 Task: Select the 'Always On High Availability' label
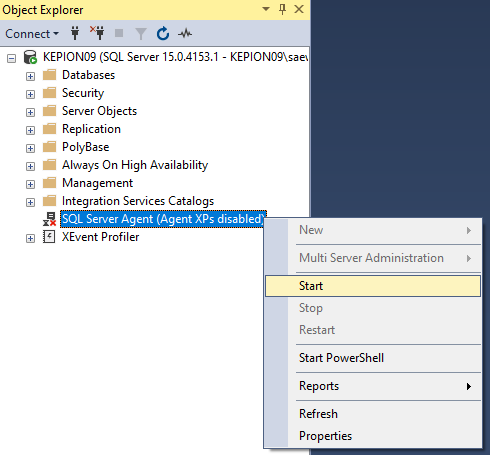pos(135,165)
